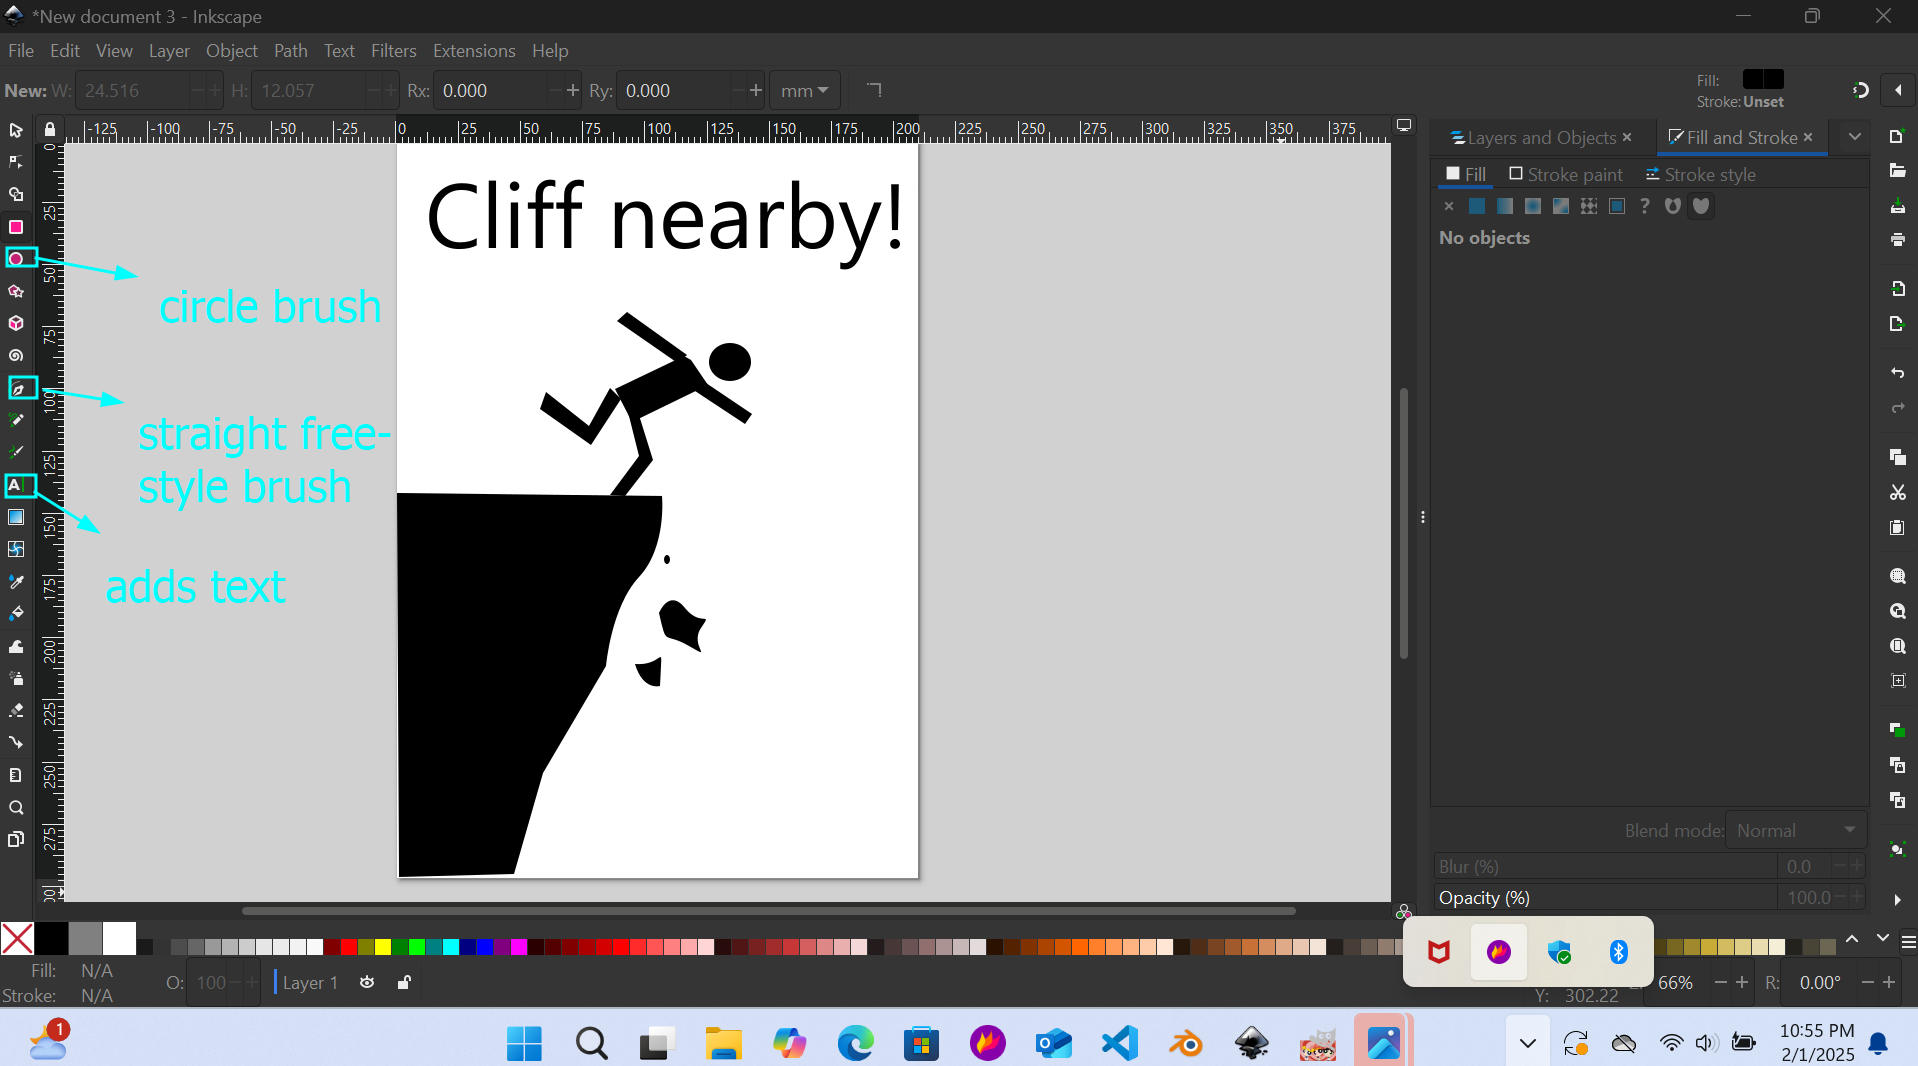Select the Selector arrow tool
The image size is (1918, 1066).
[x=16, y=130]
